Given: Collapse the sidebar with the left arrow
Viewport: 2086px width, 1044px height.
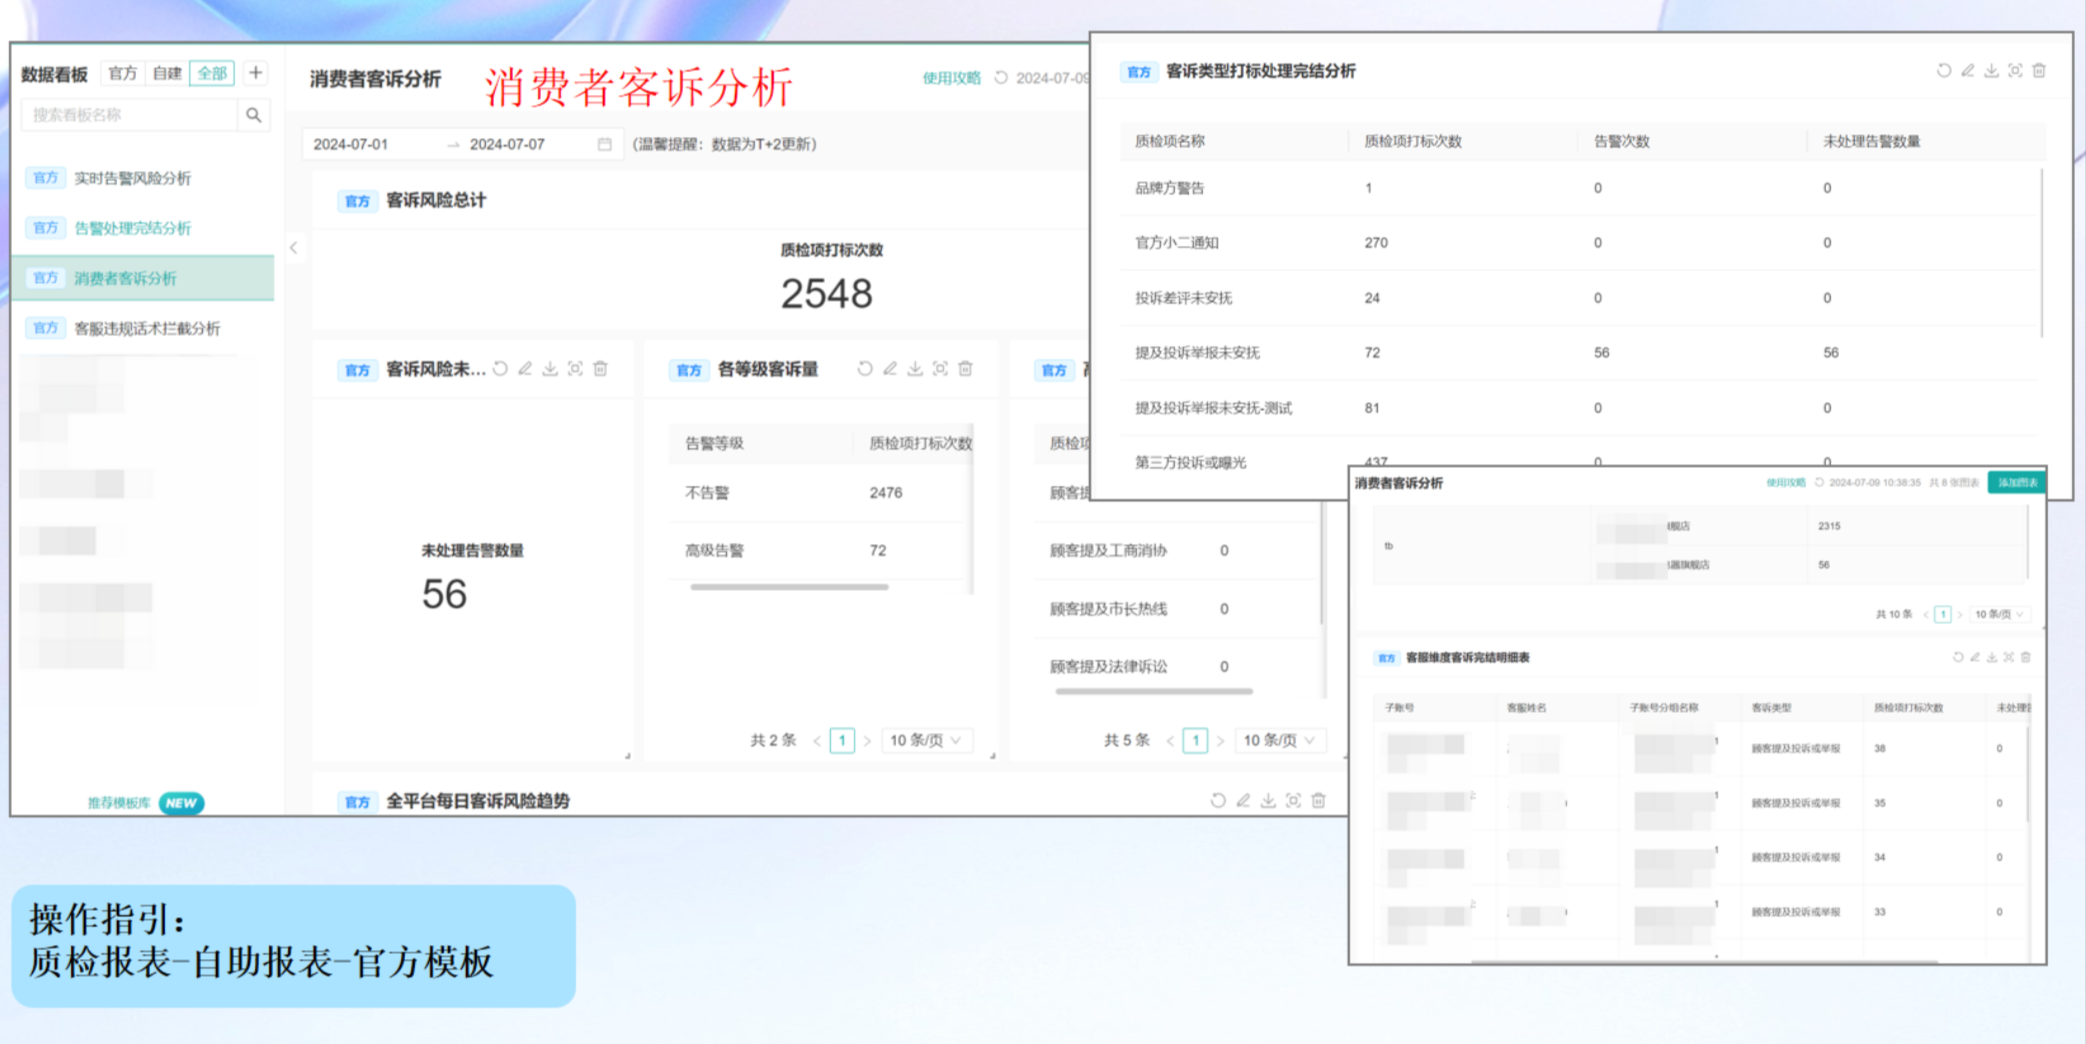Looking at the screenshot, I should tap(294, 248).
